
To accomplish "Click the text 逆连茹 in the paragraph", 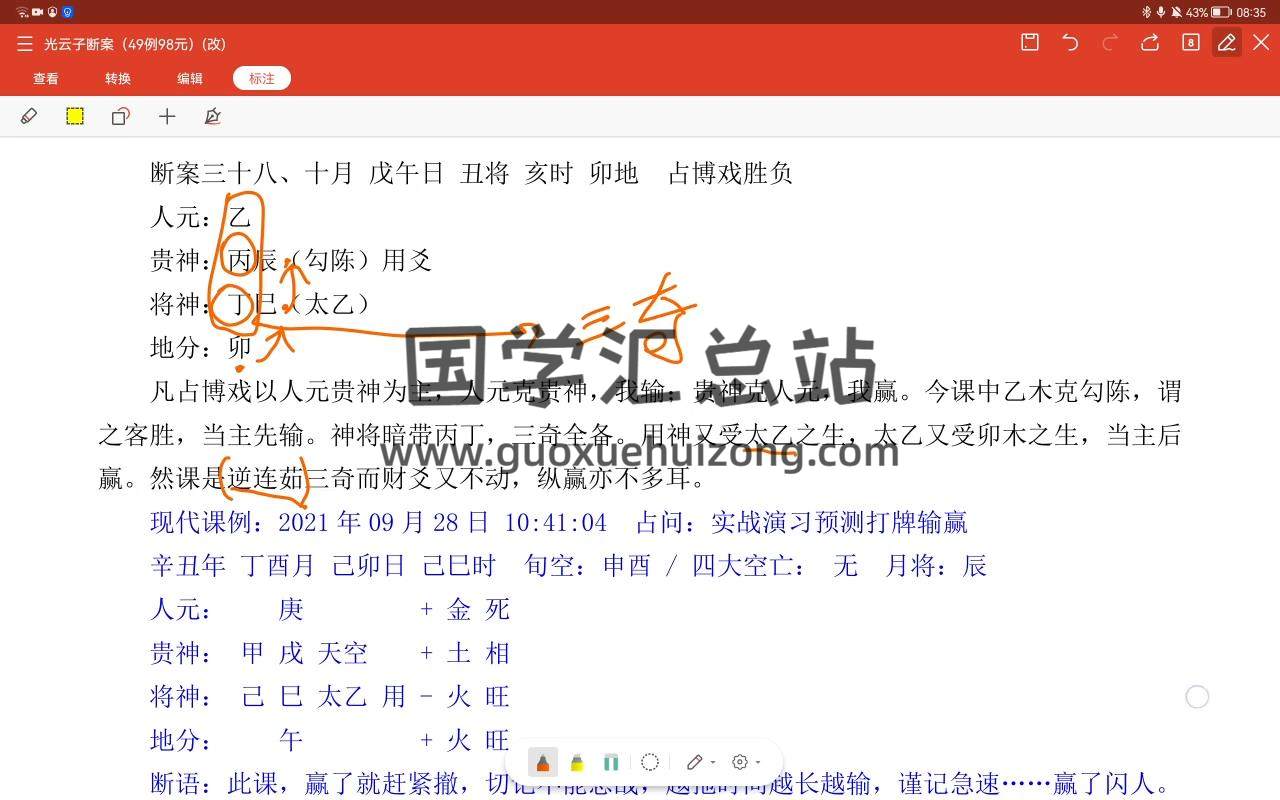I will click(266, 478).
